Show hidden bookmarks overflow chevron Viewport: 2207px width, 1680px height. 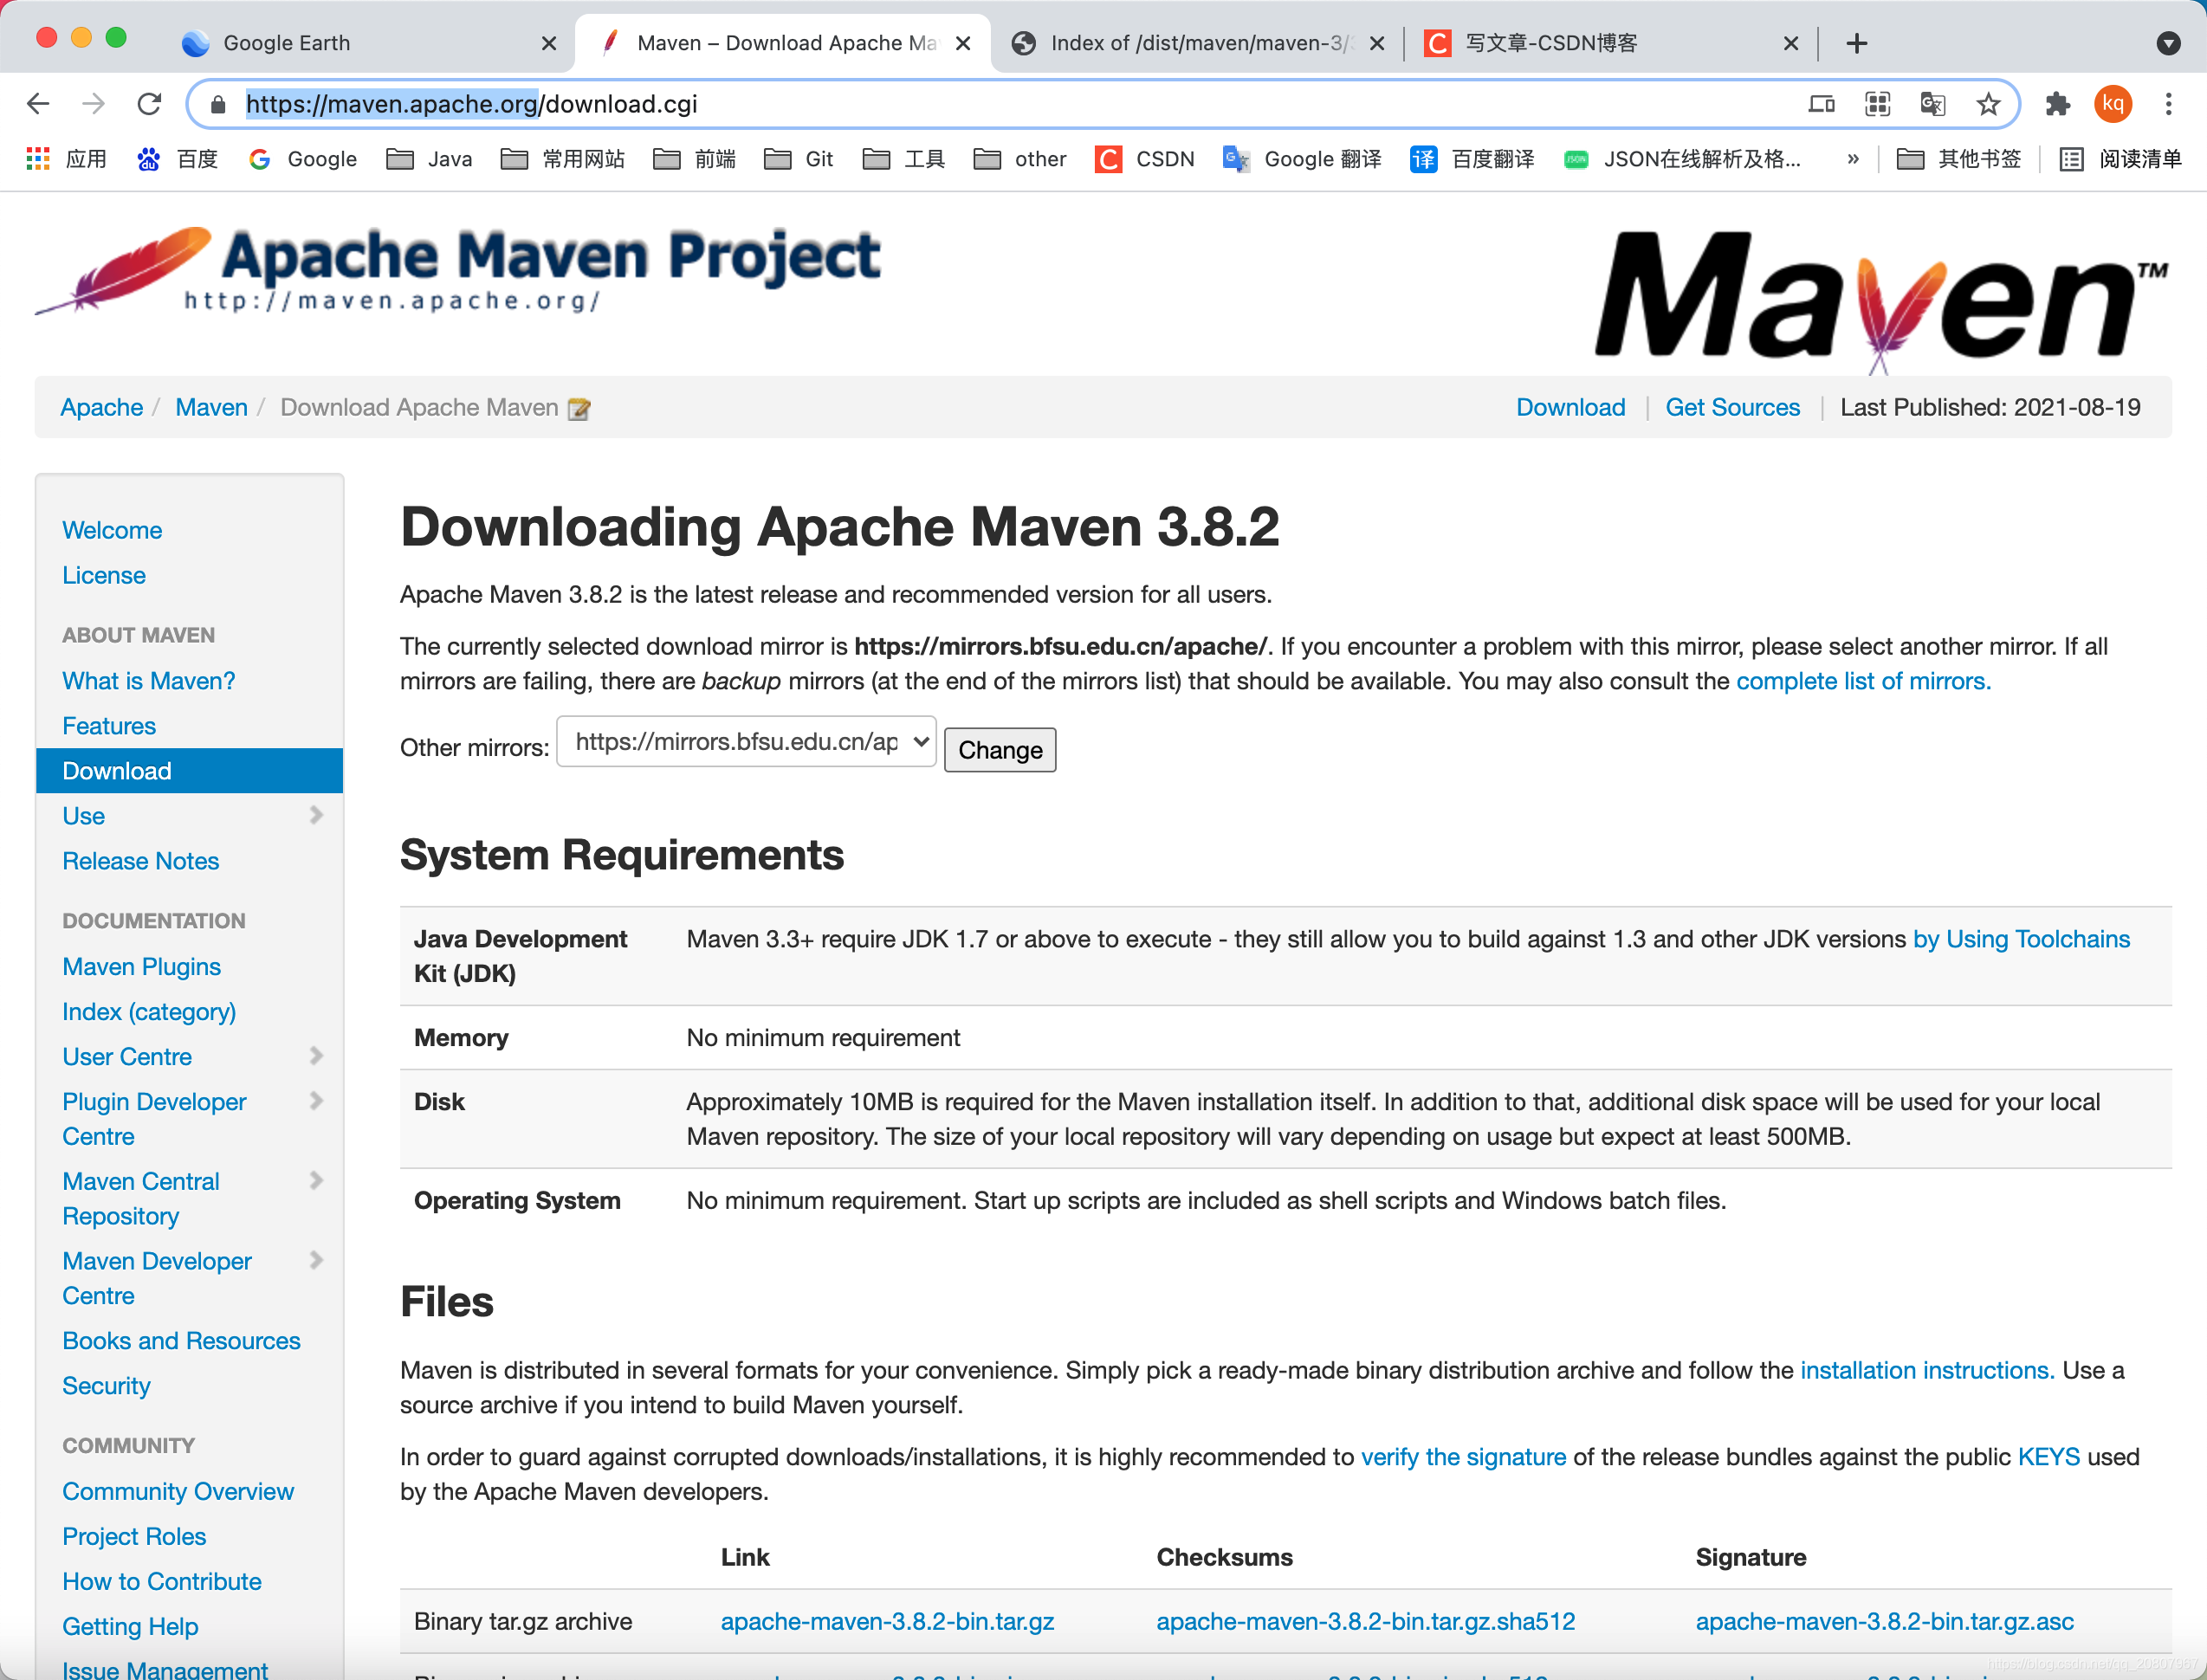(1852, 159)
